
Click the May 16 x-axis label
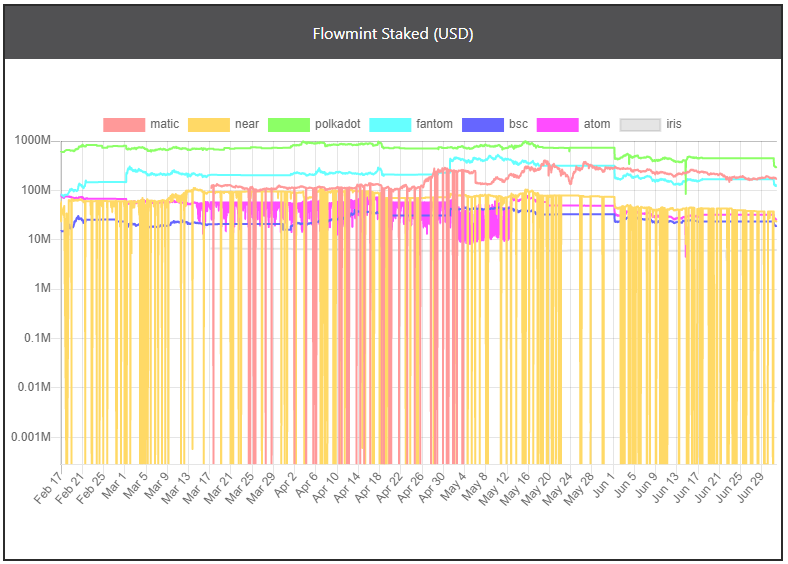(x=515, y=489)
